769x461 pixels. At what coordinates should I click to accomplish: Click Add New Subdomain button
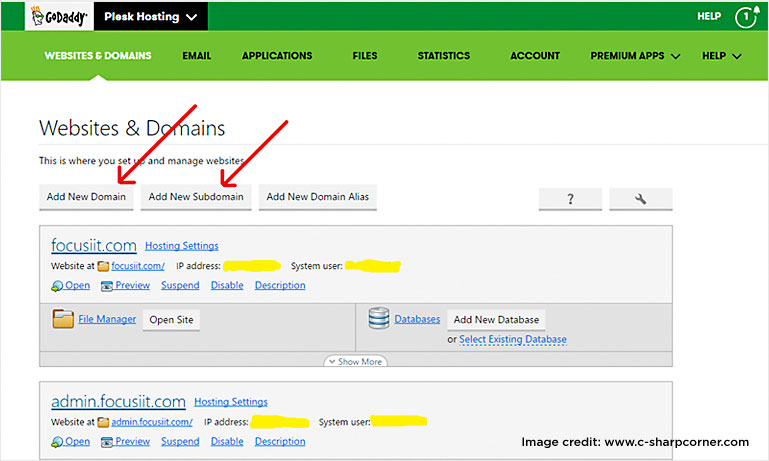click(x=196, y=197)
